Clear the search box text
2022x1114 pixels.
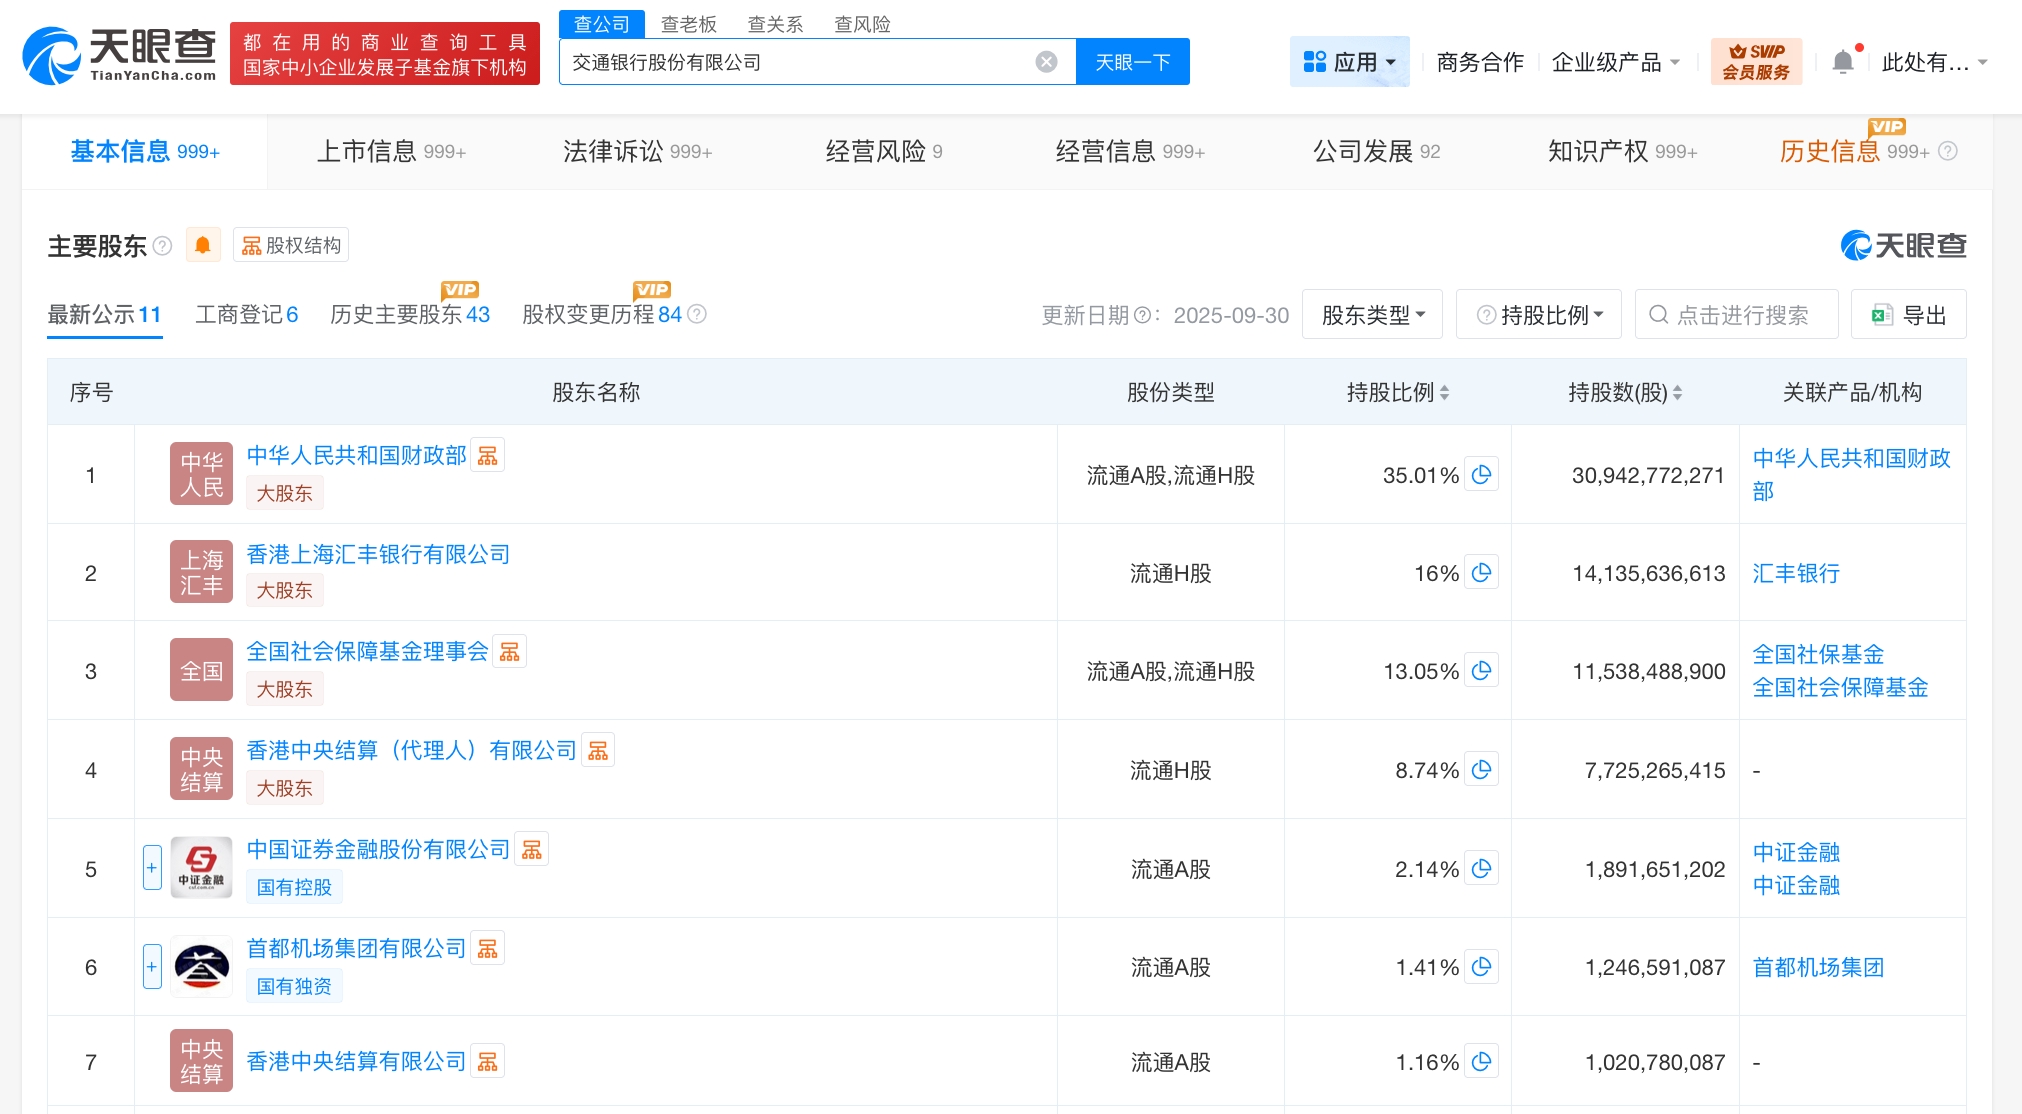coord(1046,62)
